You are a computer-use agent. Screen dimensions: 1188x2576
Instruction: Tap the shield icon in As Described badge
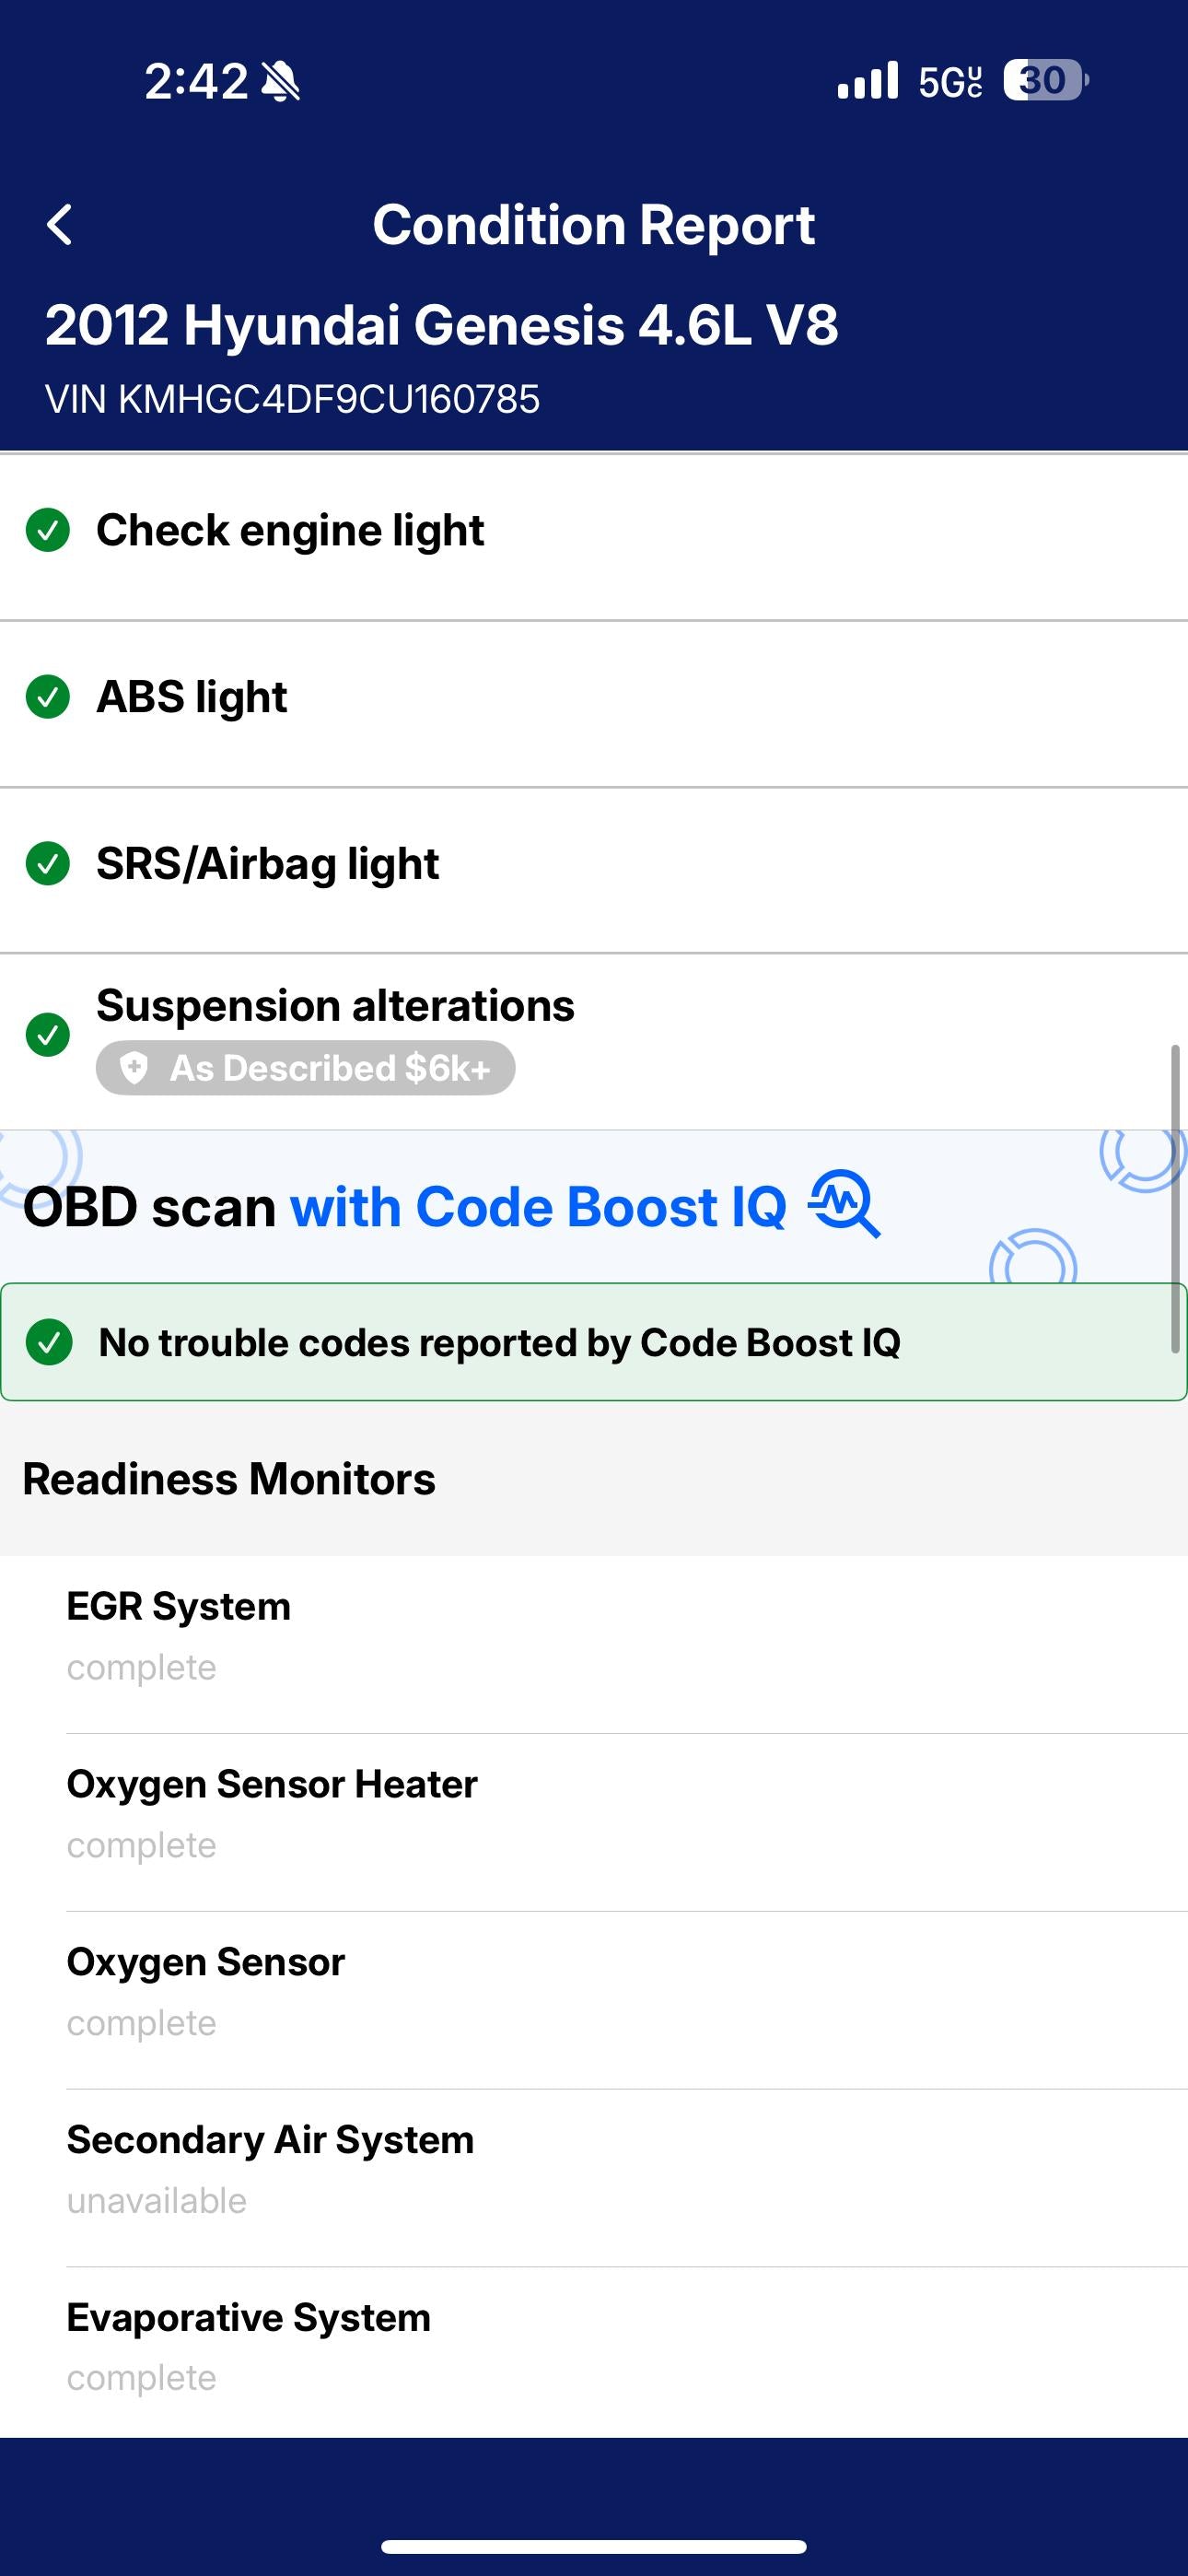coord(134,1068)
